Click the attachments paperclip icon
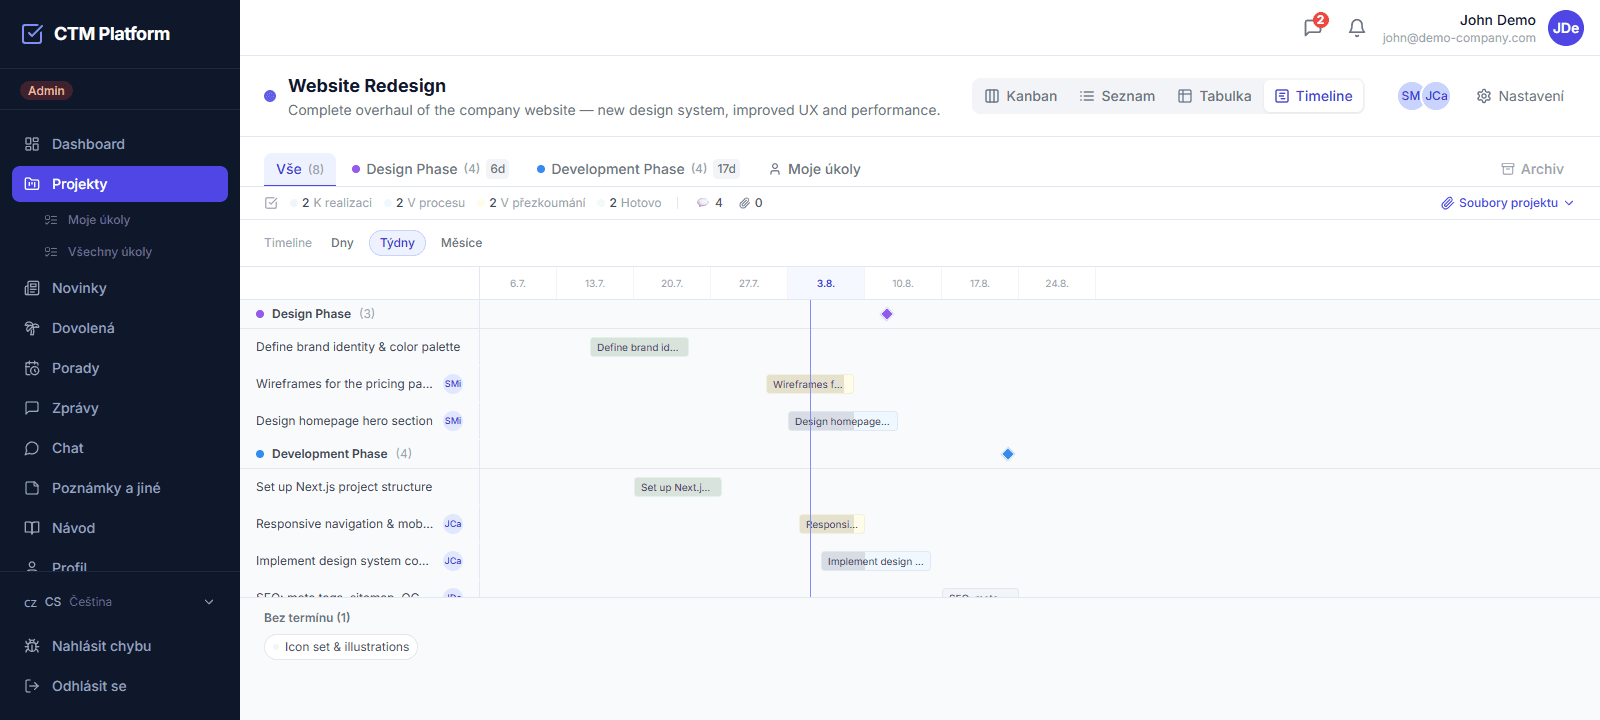The image size is (1600, 720). pyautogui.click(x=745, y=203)
